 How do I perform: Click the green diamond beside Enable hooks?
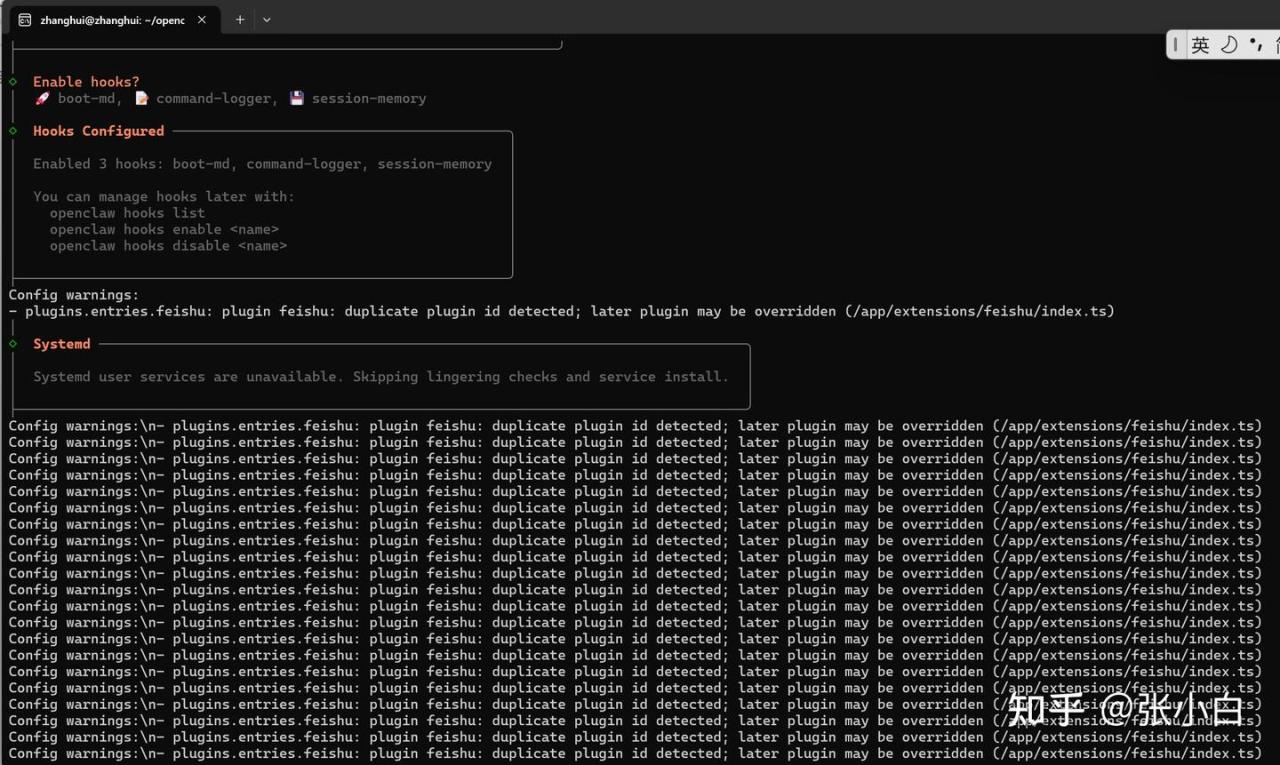point(13,82)
